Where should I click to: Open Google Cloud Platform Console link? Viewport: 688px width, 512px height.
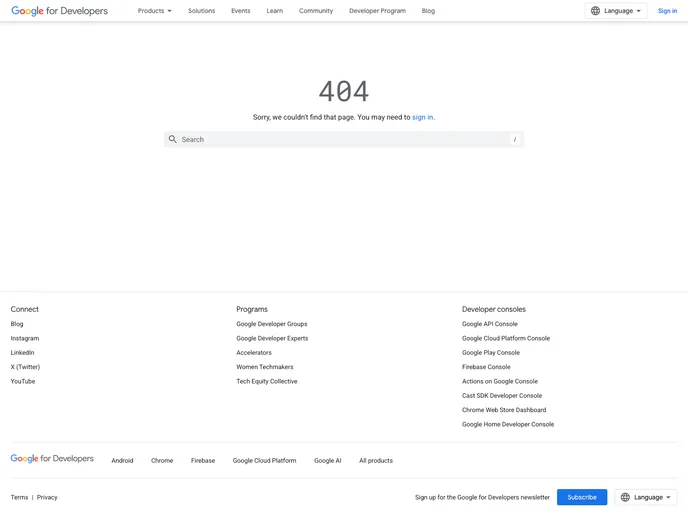pos(505,338)
